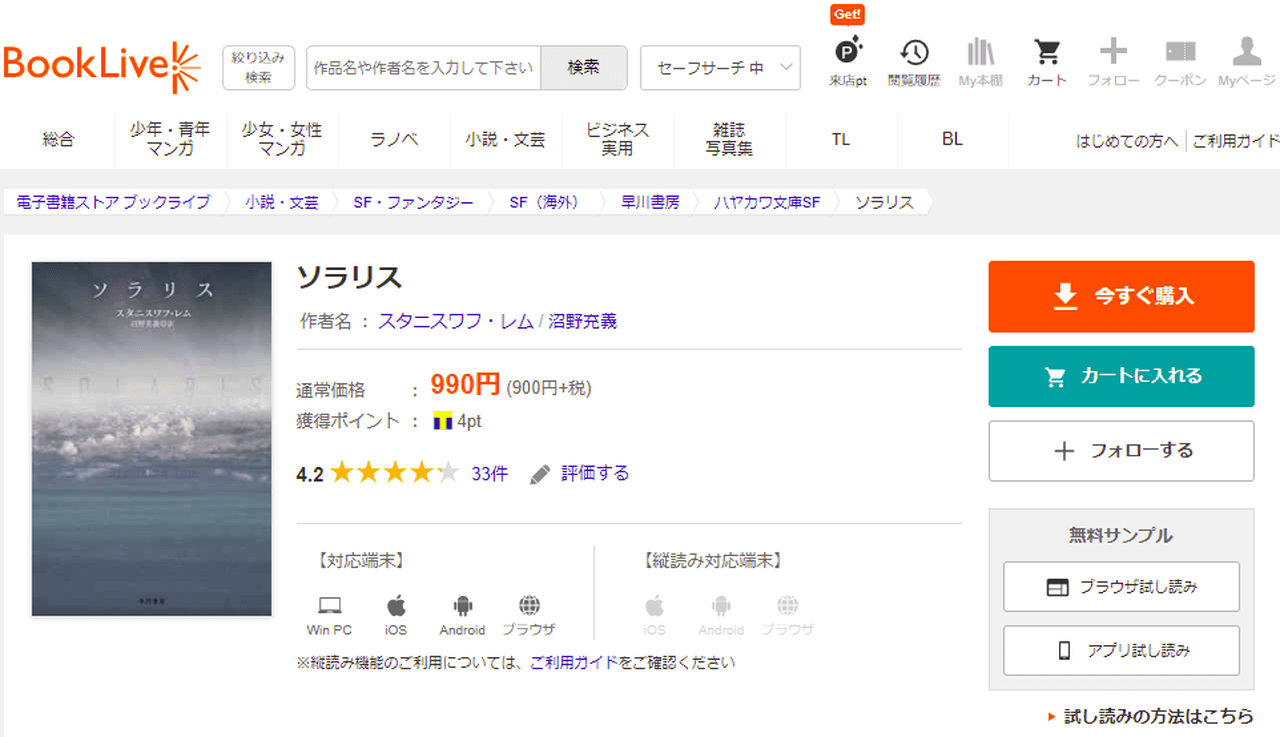Toggle フォローする for this title
Screen dimensions: 1280x737
point(1121,451)
